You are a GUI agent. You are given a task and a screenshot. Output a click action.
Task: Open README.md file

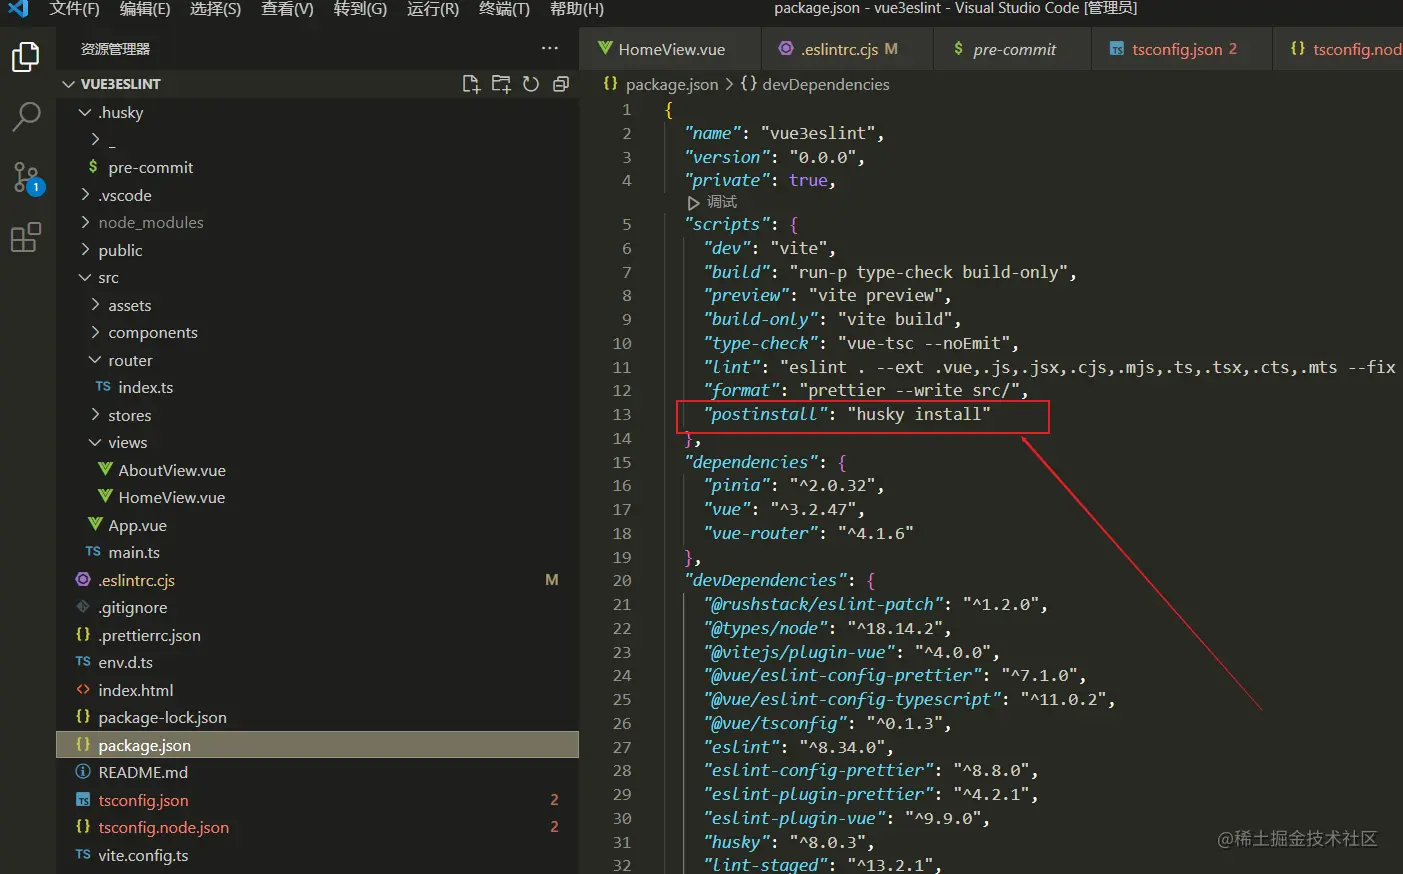coord(317,772)
